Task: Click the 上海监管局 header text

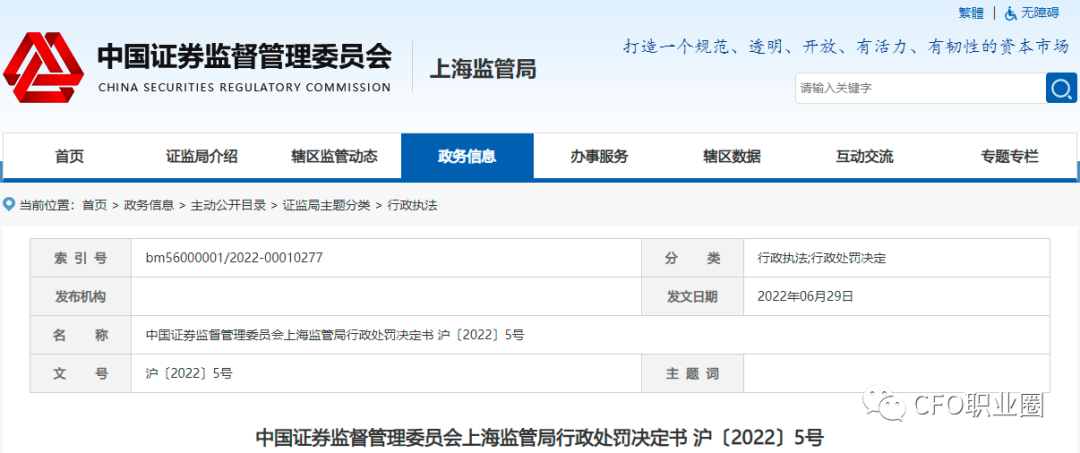Action: pyautogui.click(x=482, y=69)
